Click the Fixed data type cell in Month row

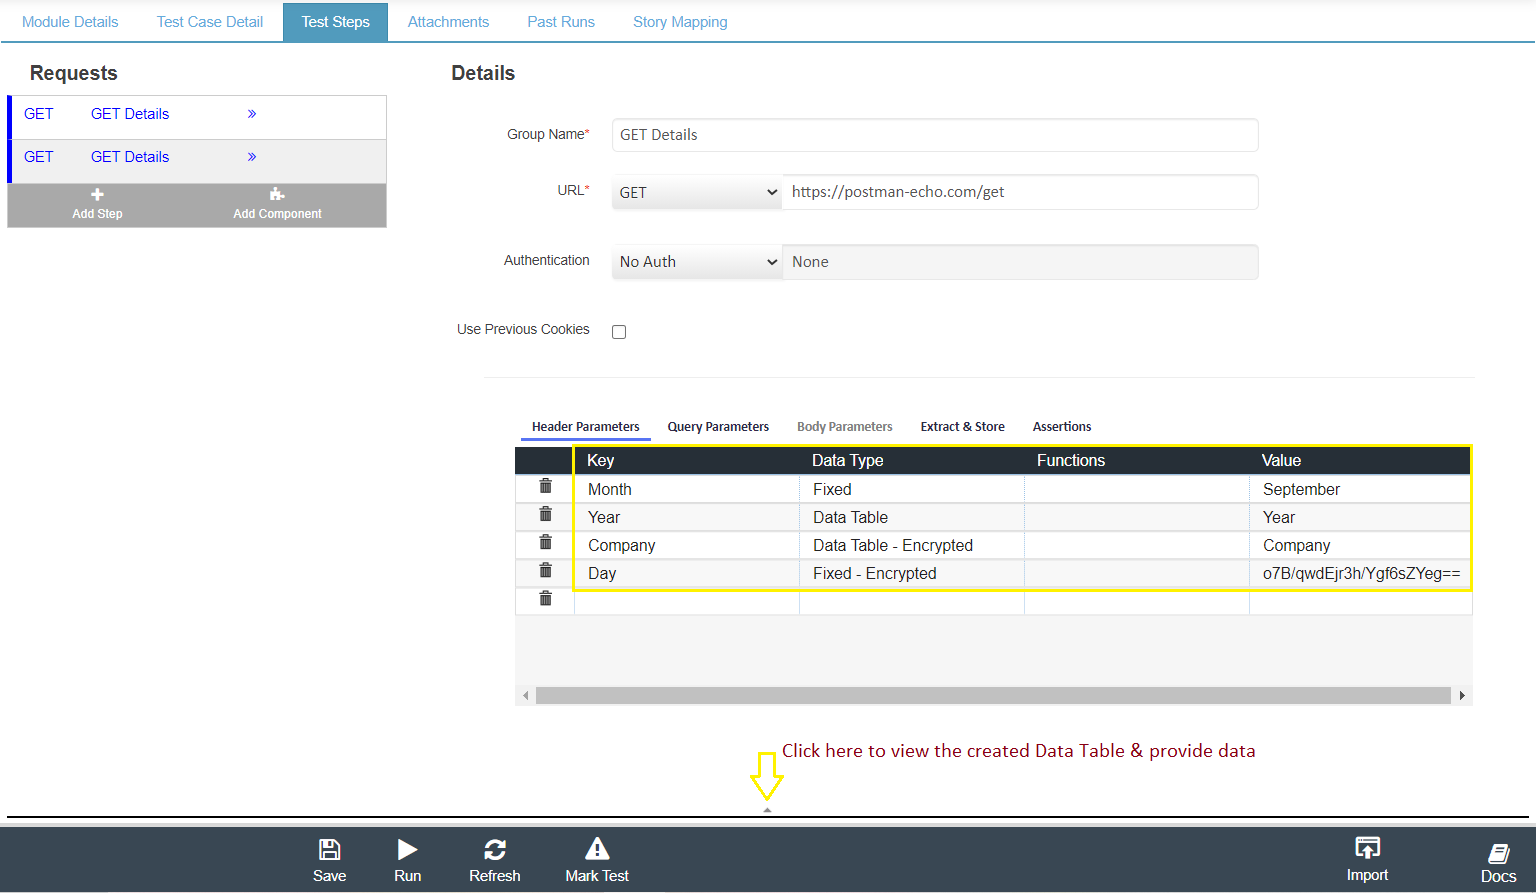click(912, 489)
